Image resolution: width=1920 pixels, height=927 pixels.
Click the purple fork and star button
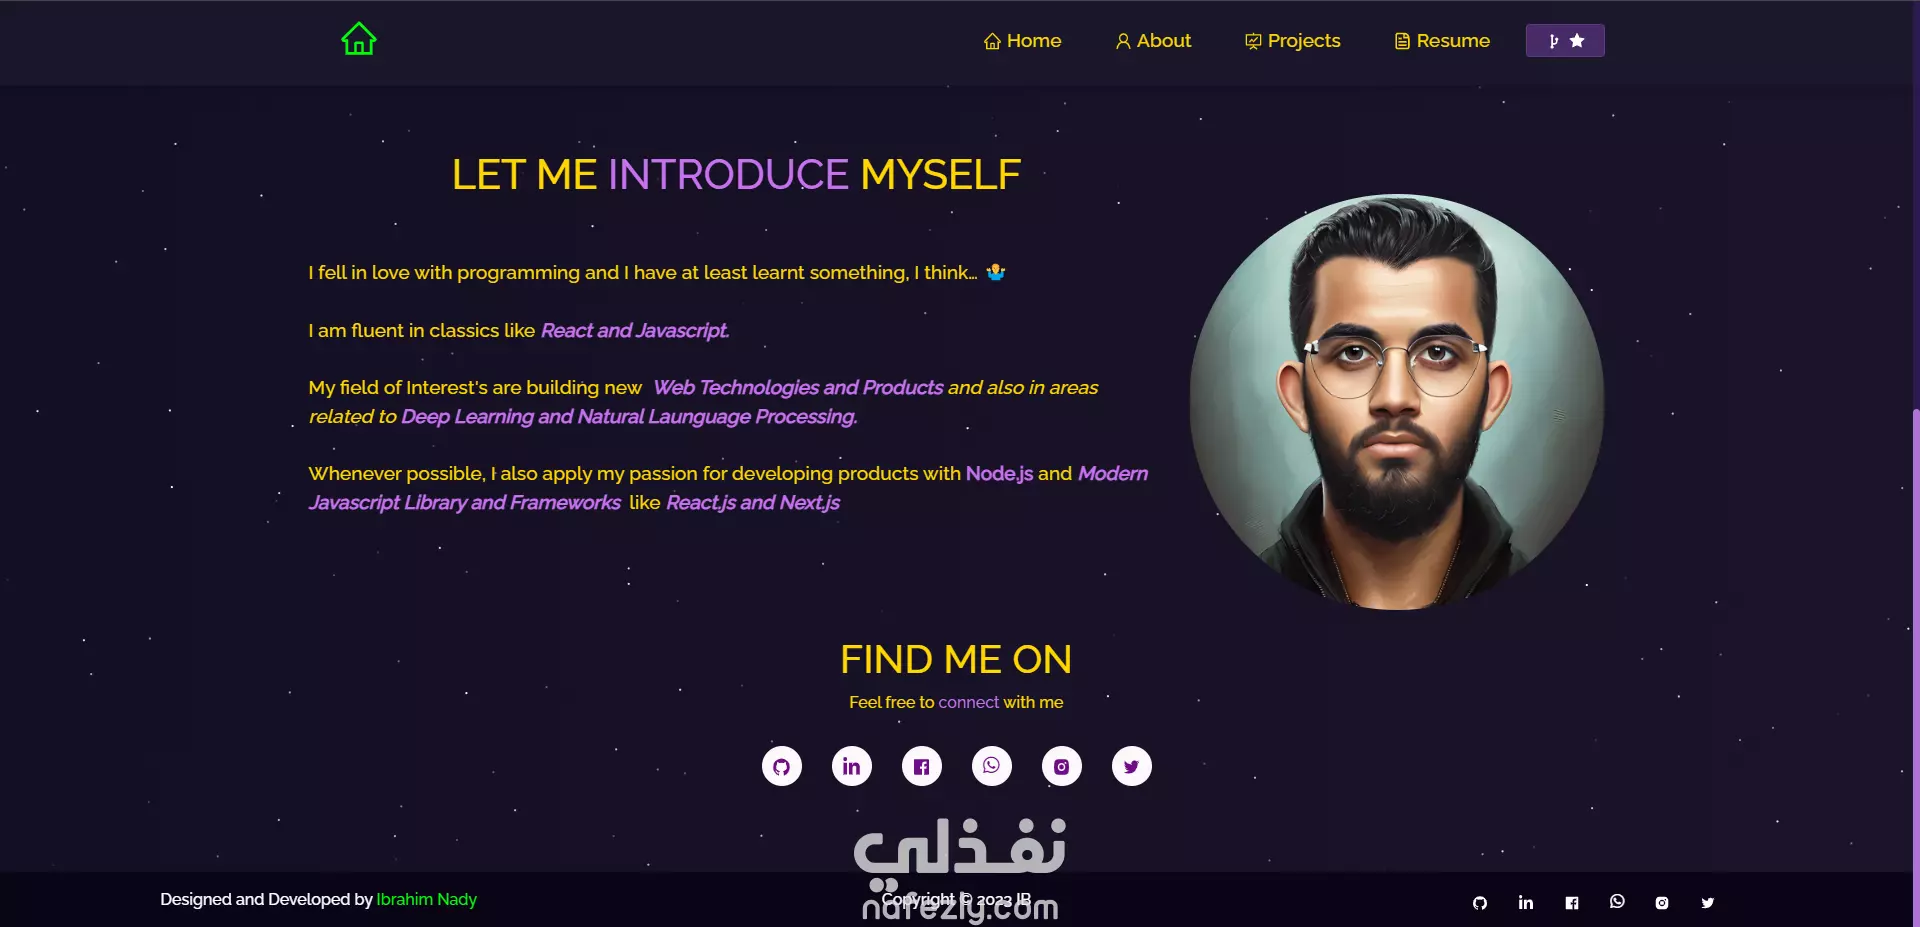(x=1565, y=41)
